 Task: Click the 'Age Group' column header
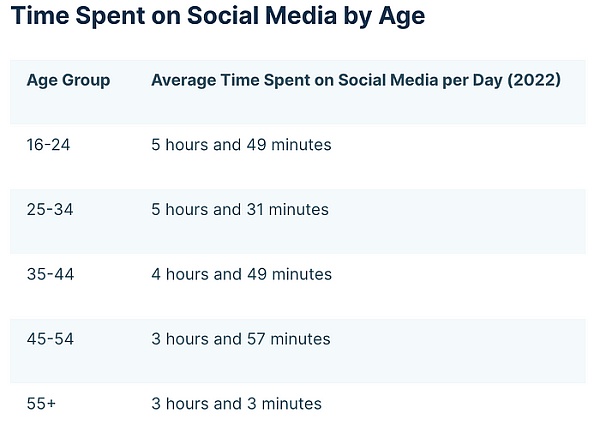coord(68,80)
